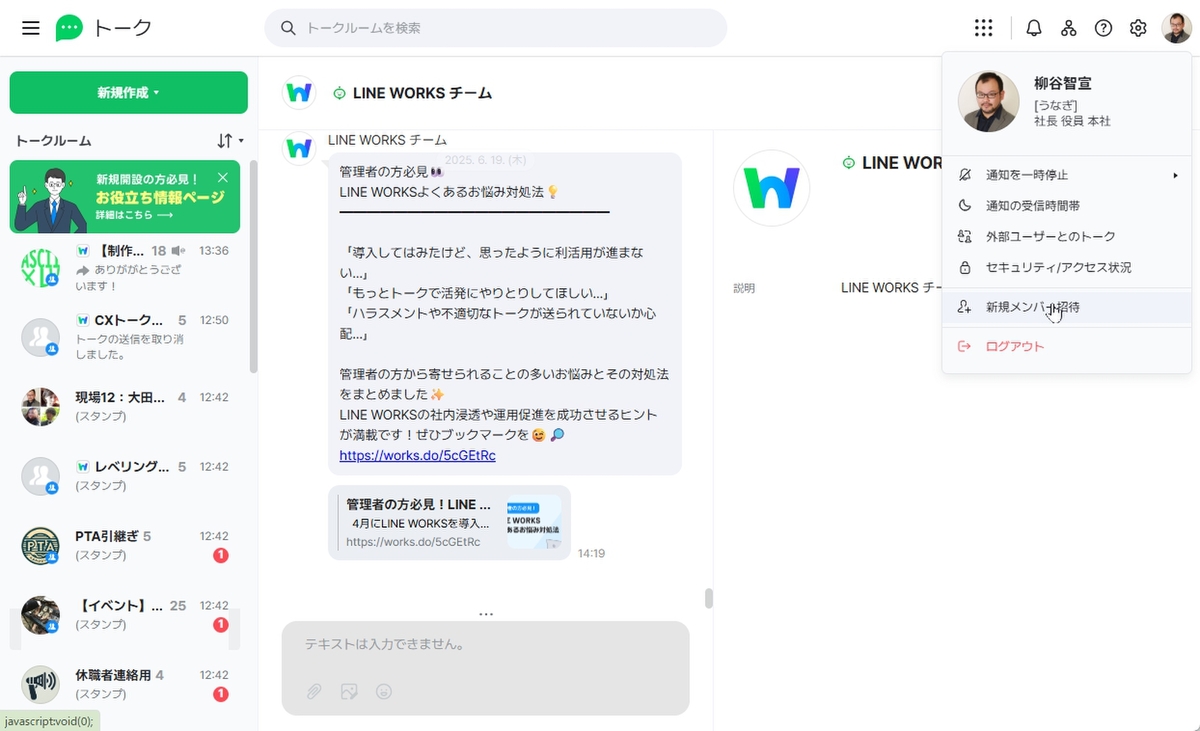
Task: Click the LINE WORKS チーム sender name
Action: 387,140
